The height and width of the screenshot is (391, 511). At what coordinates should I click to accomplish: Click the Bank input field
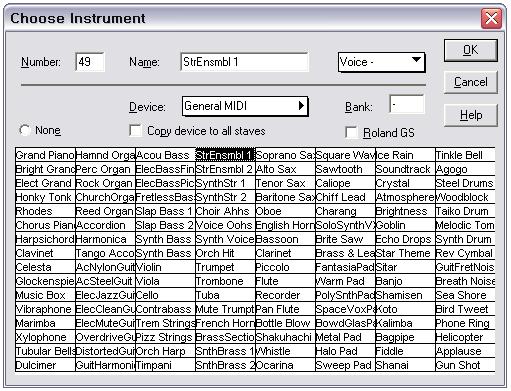click(x=407, y=104)
